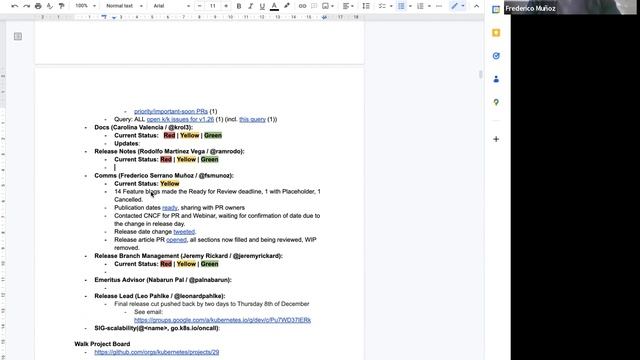Click the 'Walk Project Board' heading

(x=102, y=344)
